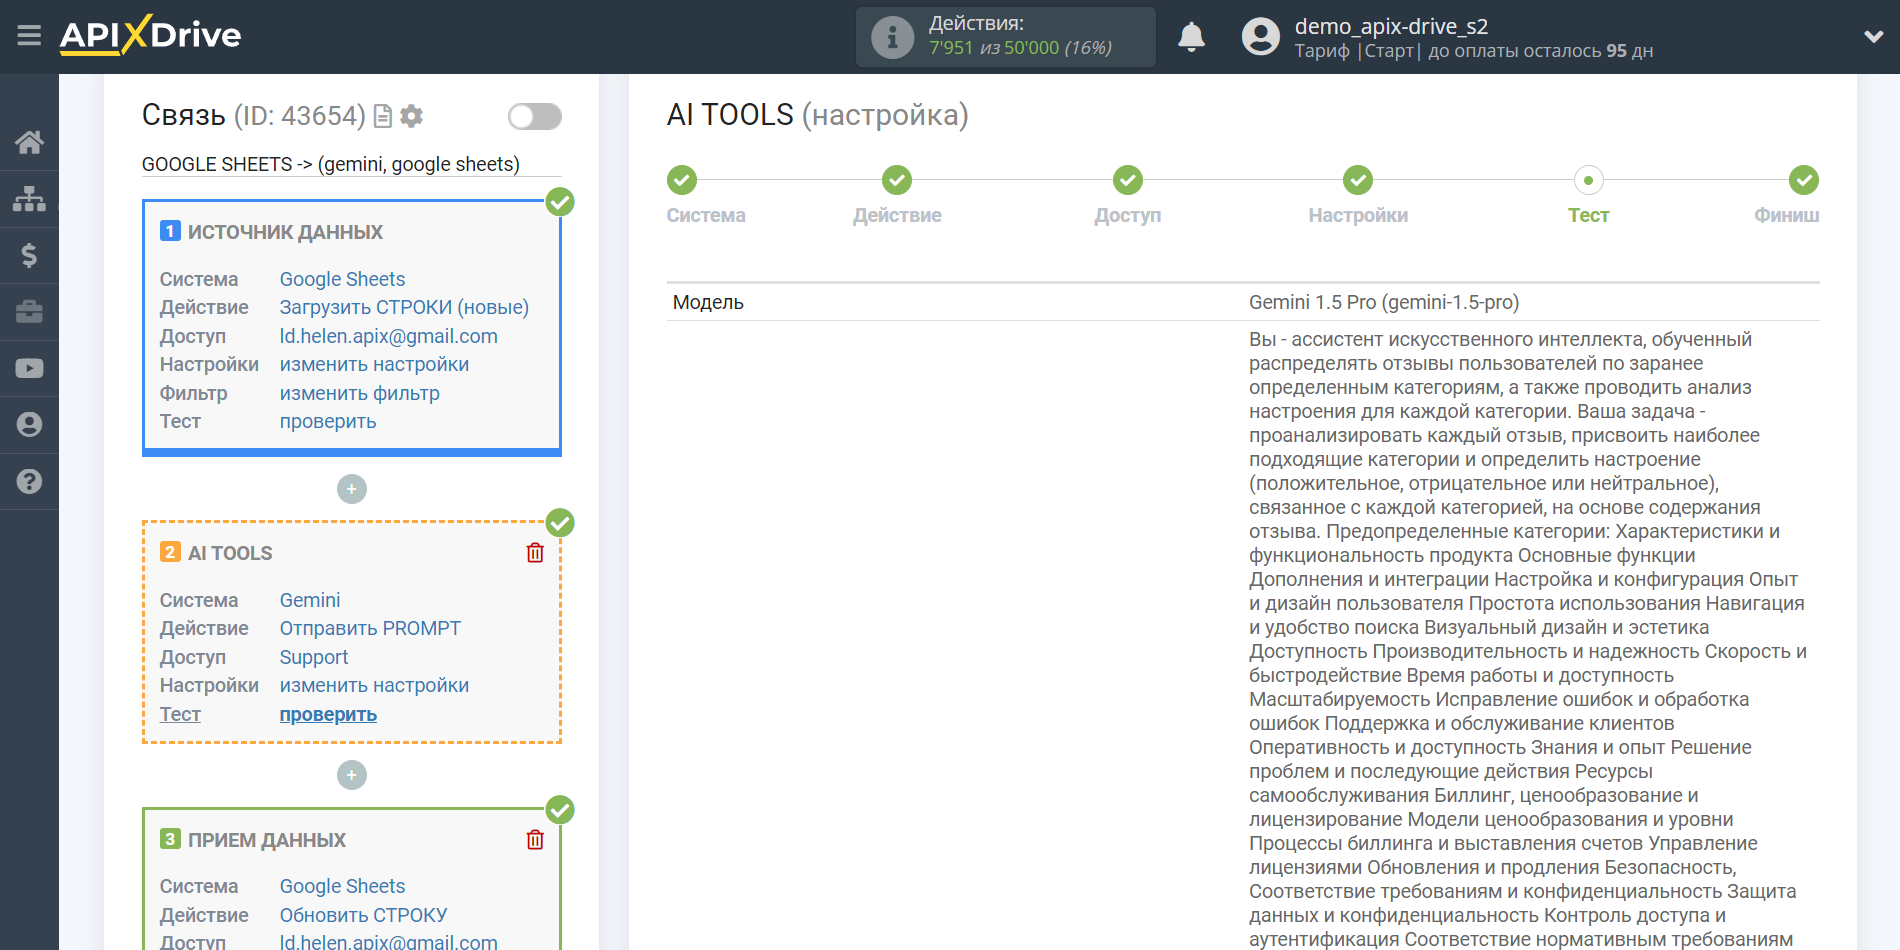Delete the AI TOOLS block
This screenshot has width=1900, height=950.
coord(535,553)
